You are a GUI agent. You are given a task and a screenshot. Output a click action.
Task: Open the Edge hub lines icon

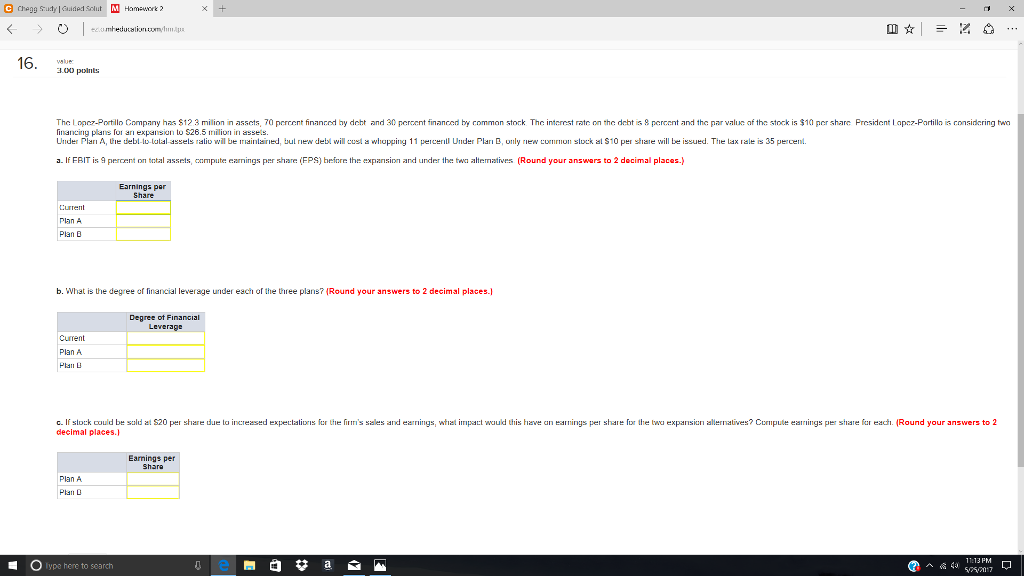[x=941, y=29]
